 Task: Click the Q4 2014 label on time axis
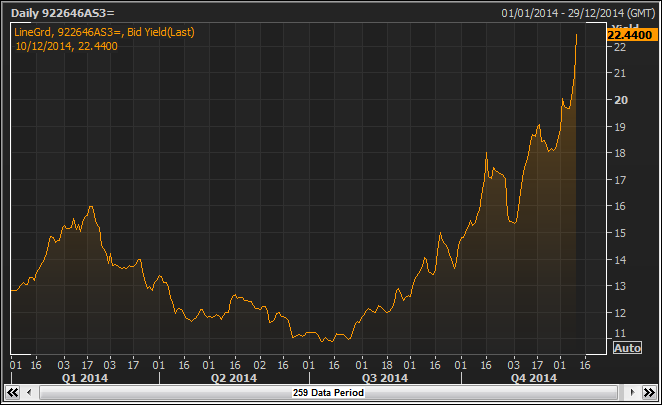pyautogui.click(x=534, y=378)
